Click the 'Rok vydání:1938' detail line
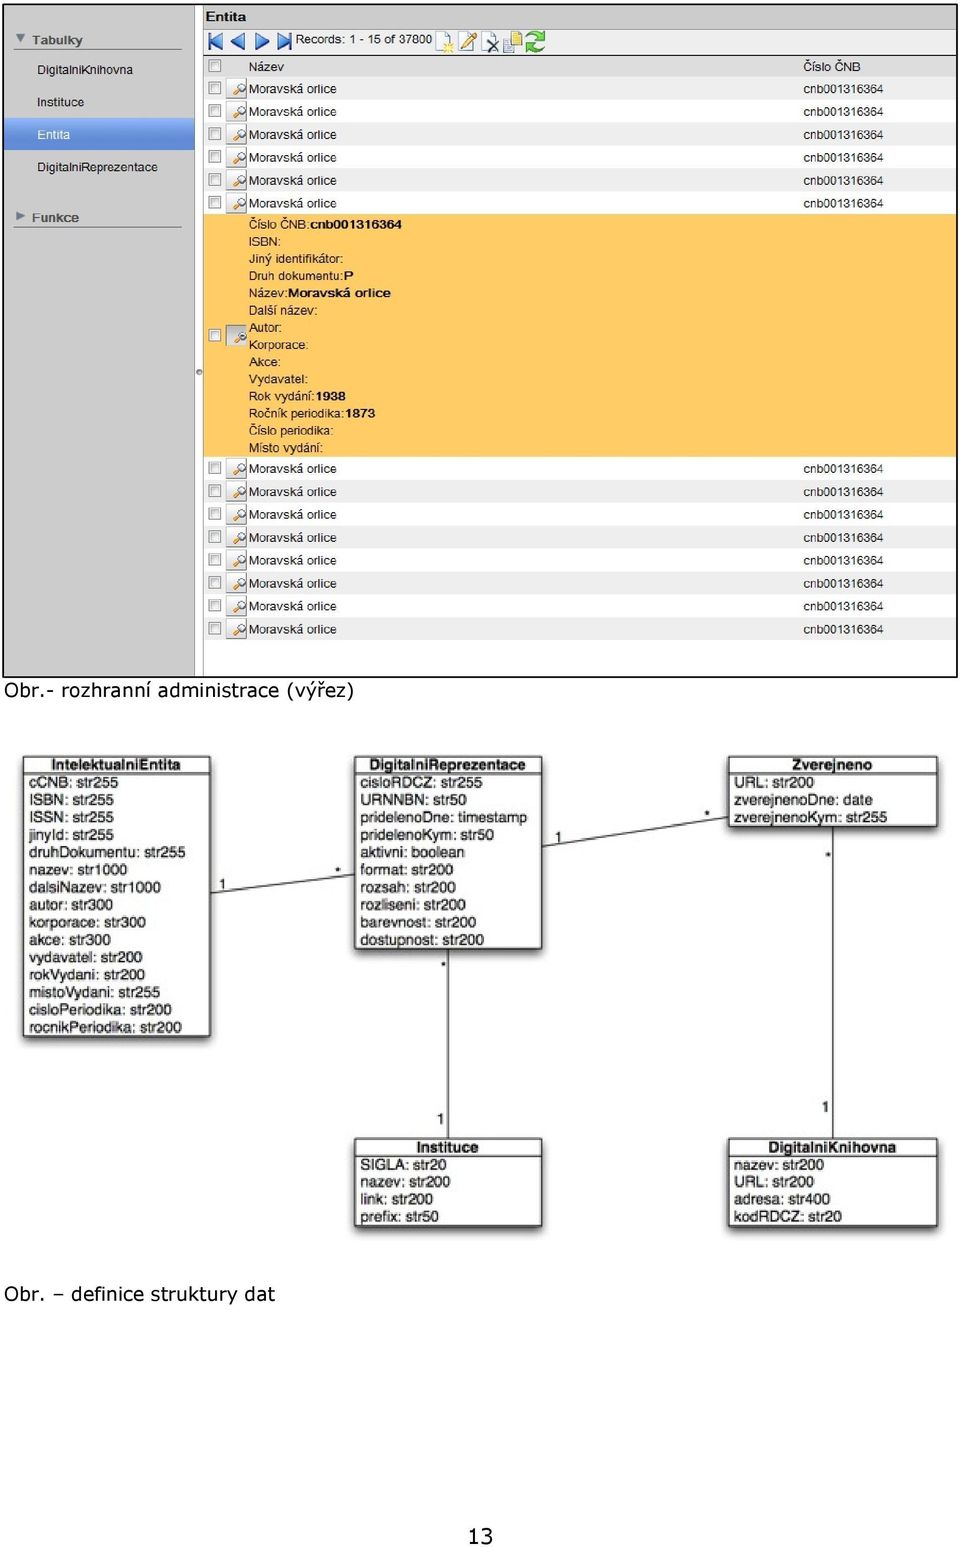The height and width of the screenshot is (1547, 960). (297, 396)
